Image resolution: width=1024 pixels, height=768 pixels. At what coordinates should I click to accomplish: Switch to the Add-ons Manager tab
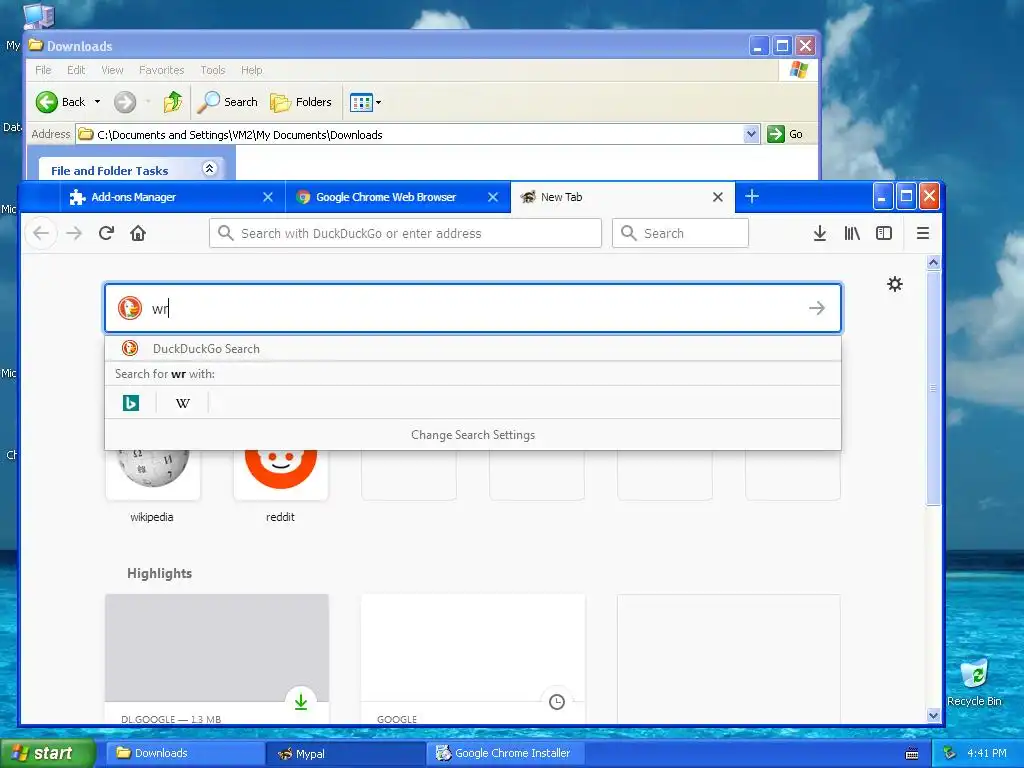tap(172, 197)
